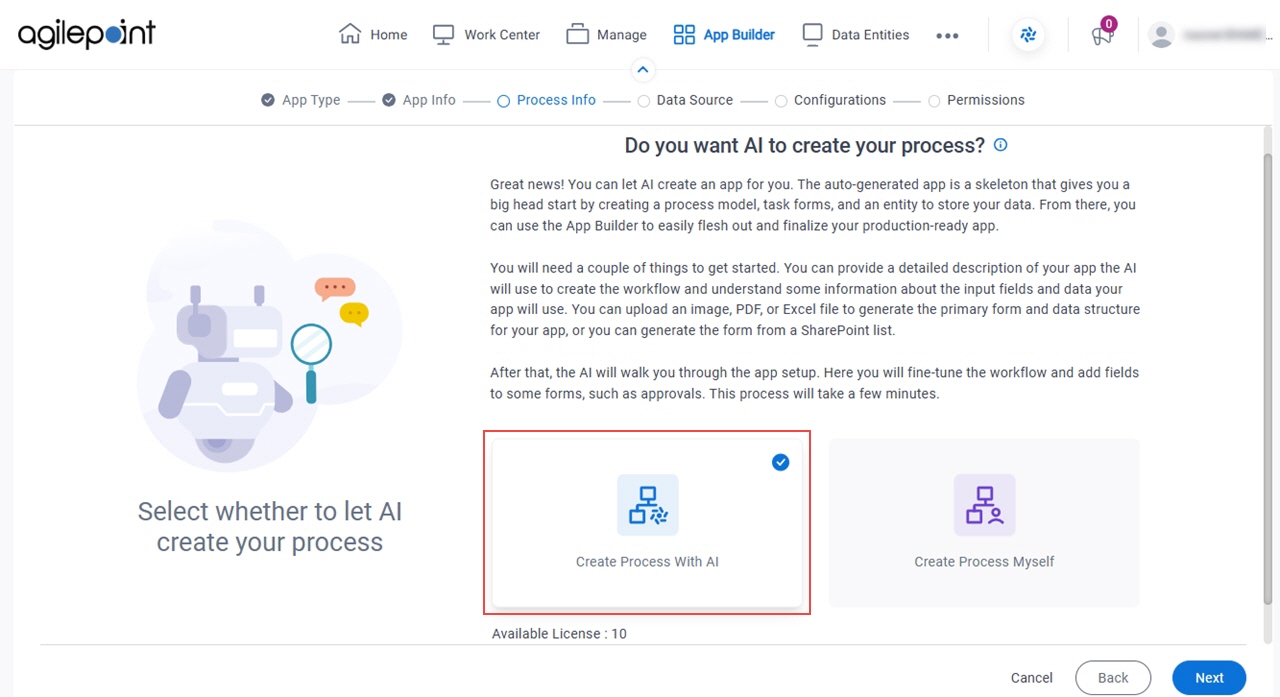The image size is (1280, 697).
Task: Click the Cancel link
Action: 1031,678
